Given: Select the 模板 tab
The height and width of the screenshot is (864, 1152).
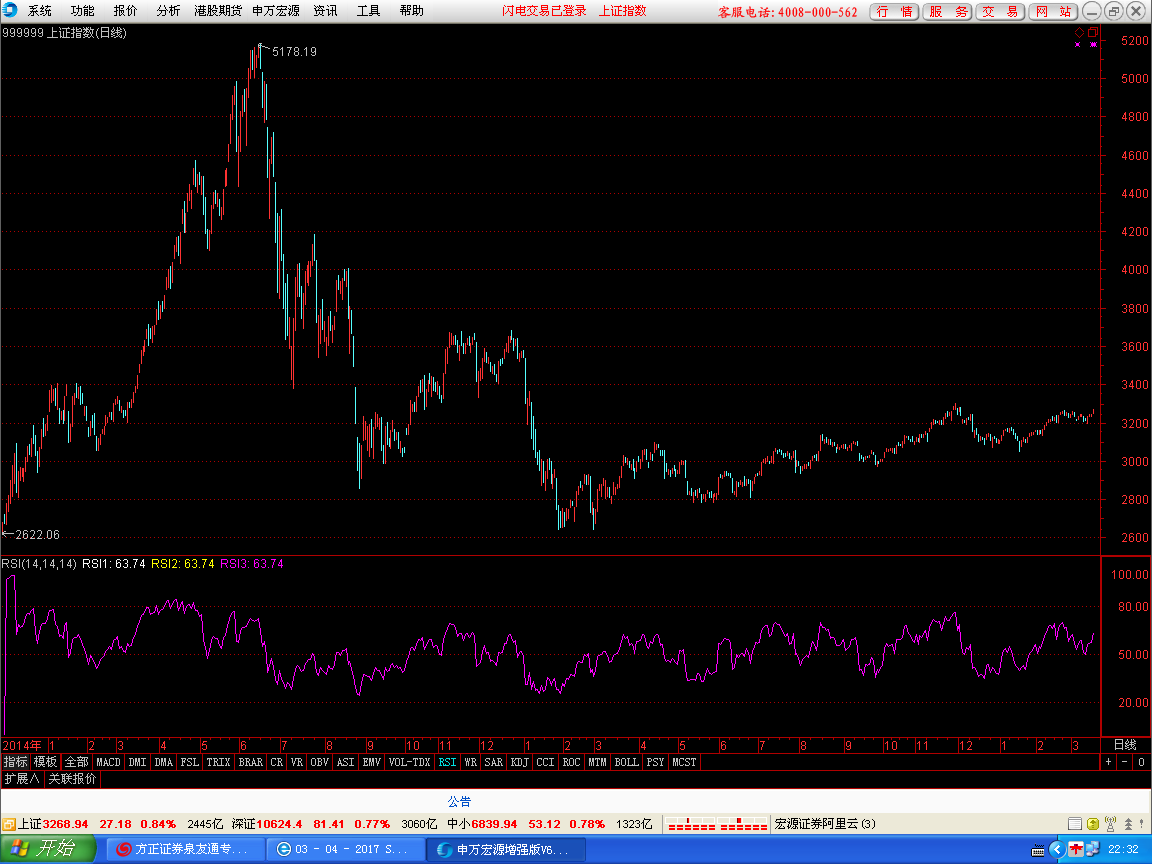Looking at the screenshot, I should [46, 762].
